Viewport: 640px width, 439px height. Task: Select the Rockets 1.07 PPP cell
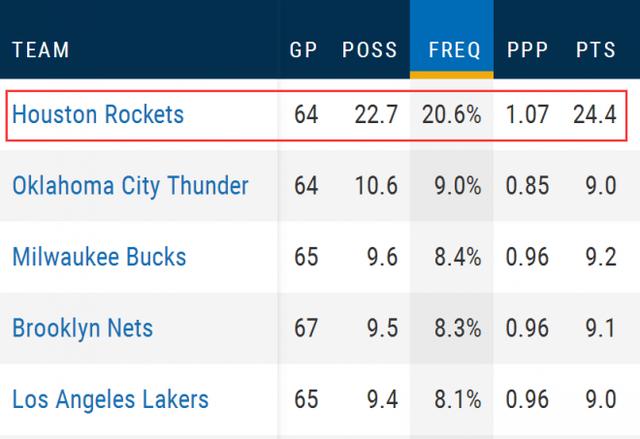(527, 114)
